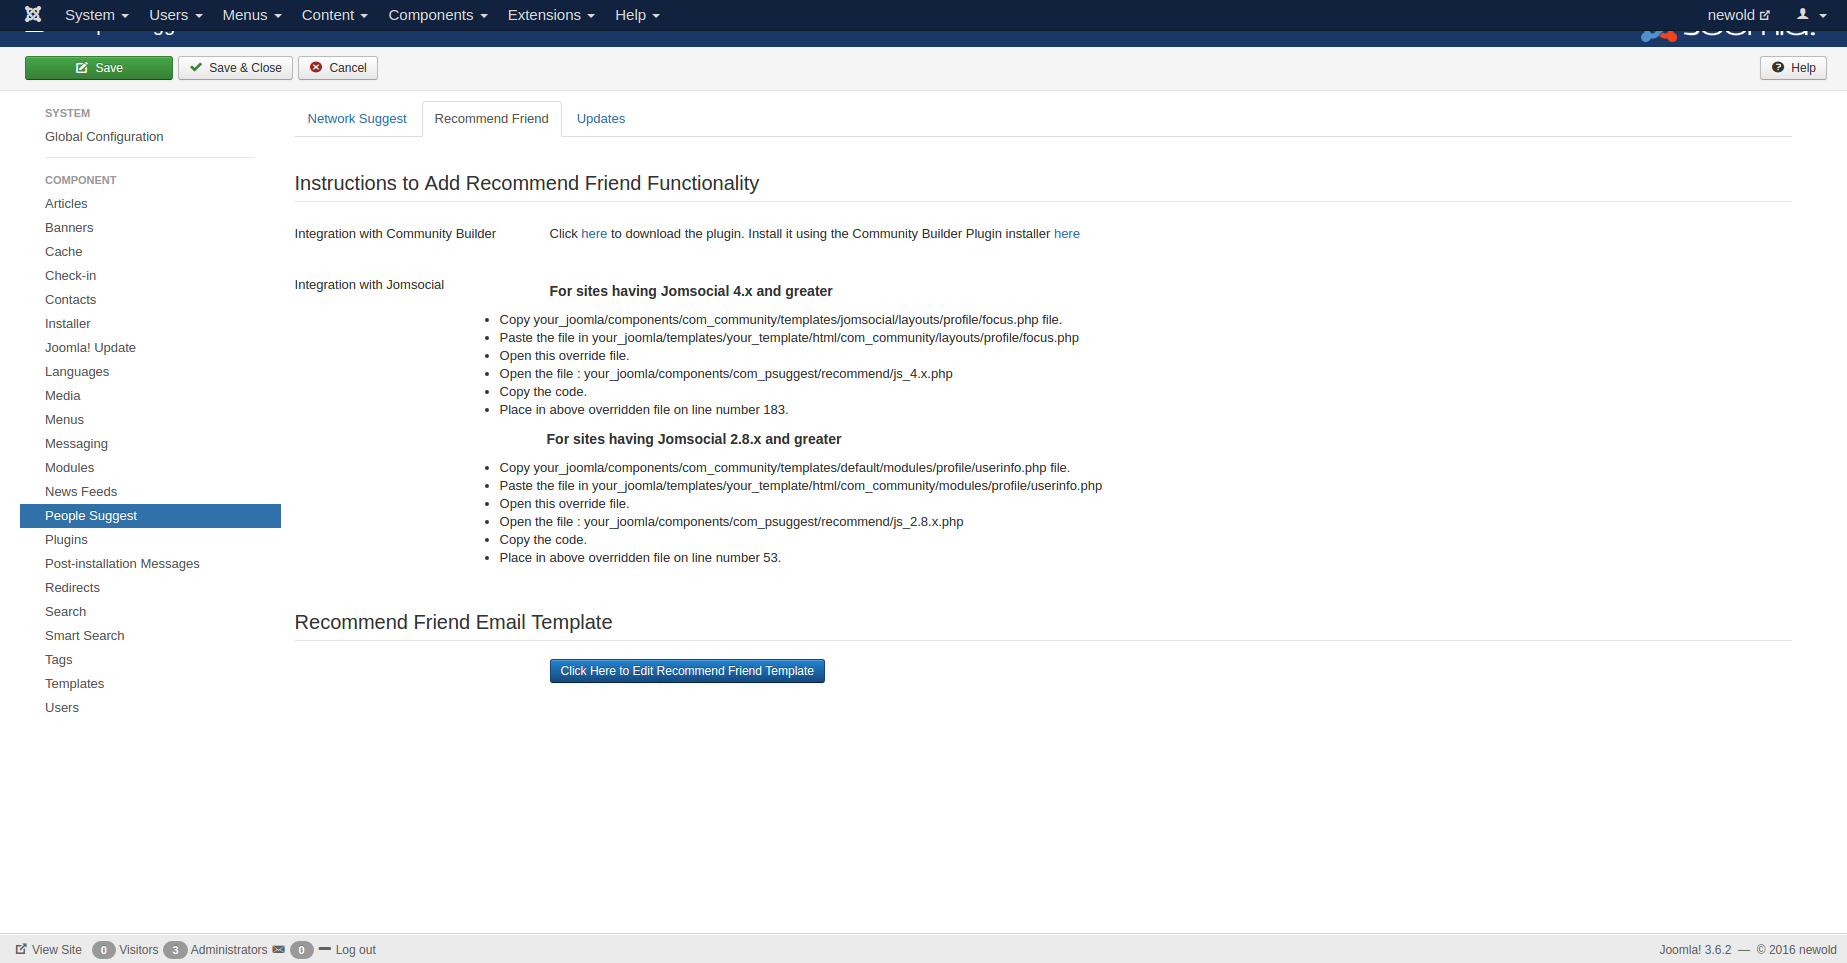
Task: Switch to the Updates tab
Action: click(600, 119)
